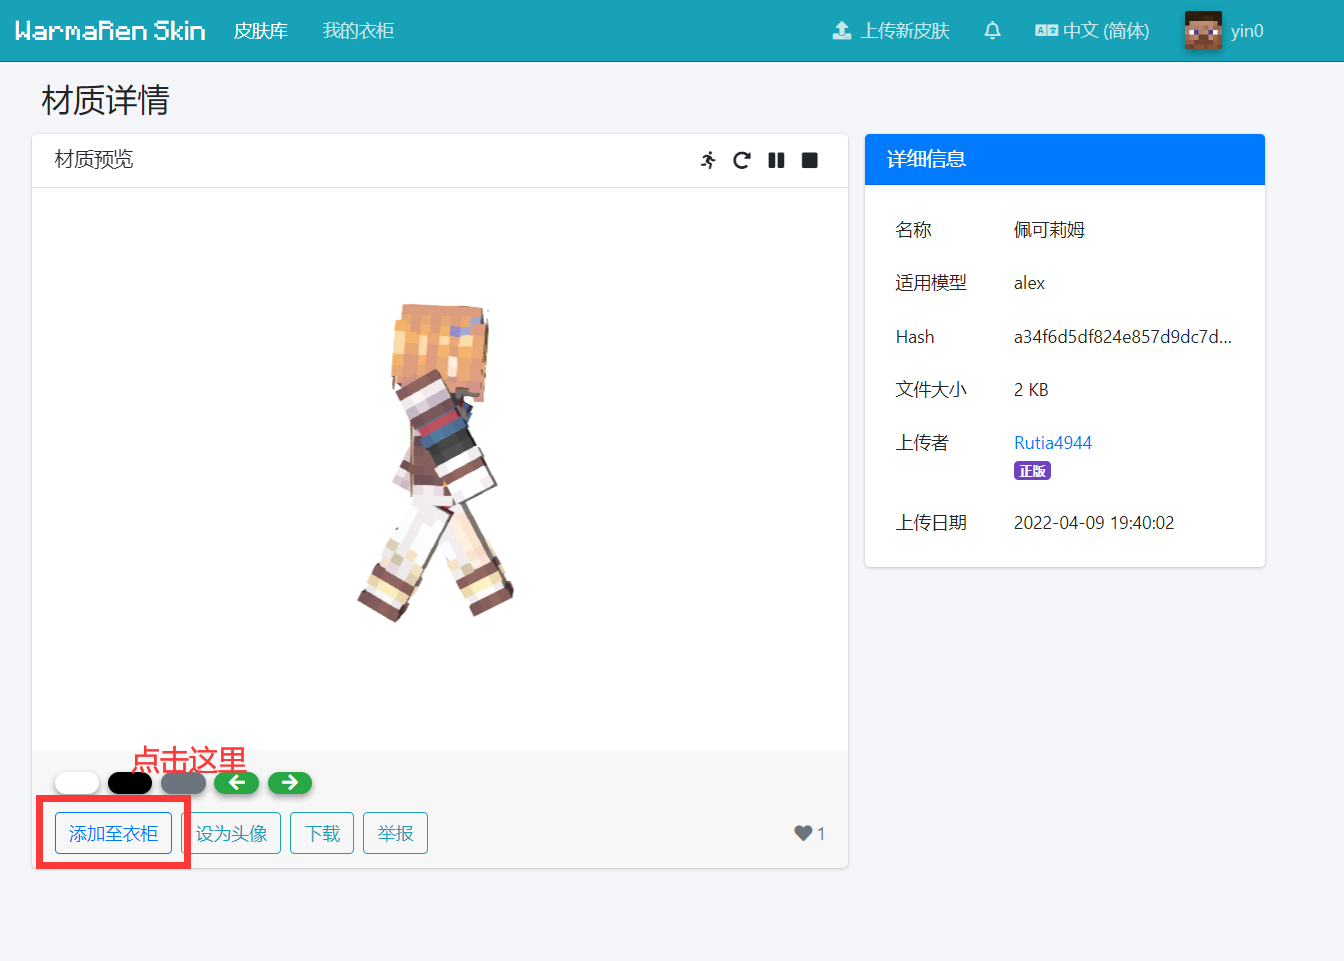Click the 设为头像 button
The width and height of the screenshot is (1344, 961).
point(231,833)
